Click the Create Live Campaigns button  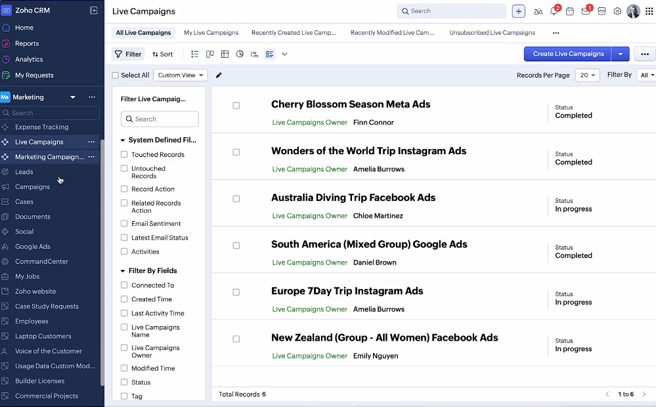pos(568,54)
